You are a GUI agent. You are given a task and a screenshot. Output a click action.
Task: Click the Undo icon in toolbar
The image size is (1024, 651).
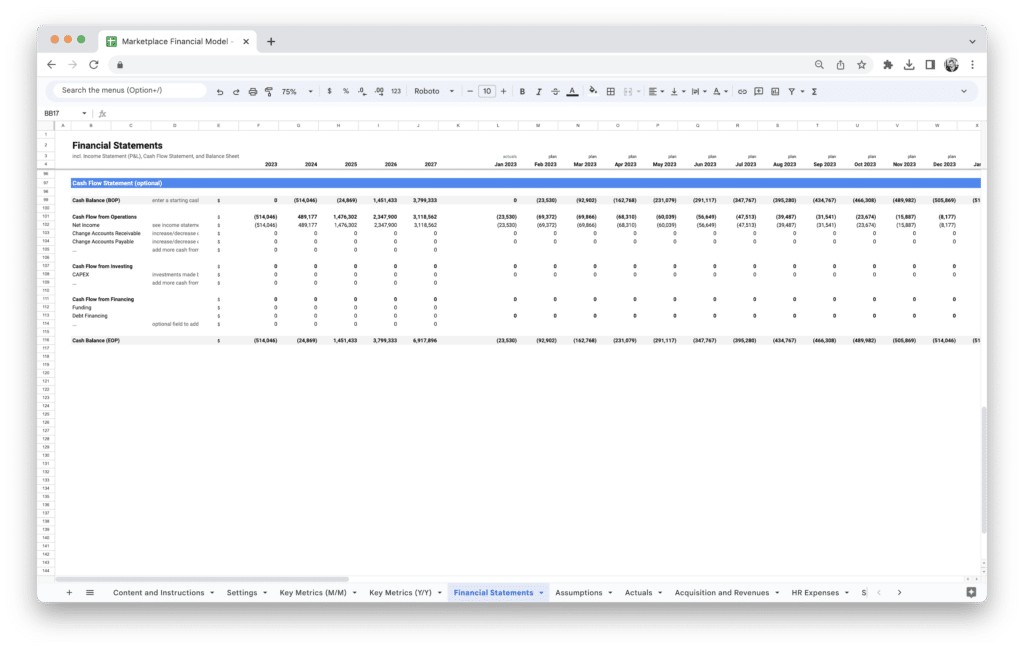[219, 91]
